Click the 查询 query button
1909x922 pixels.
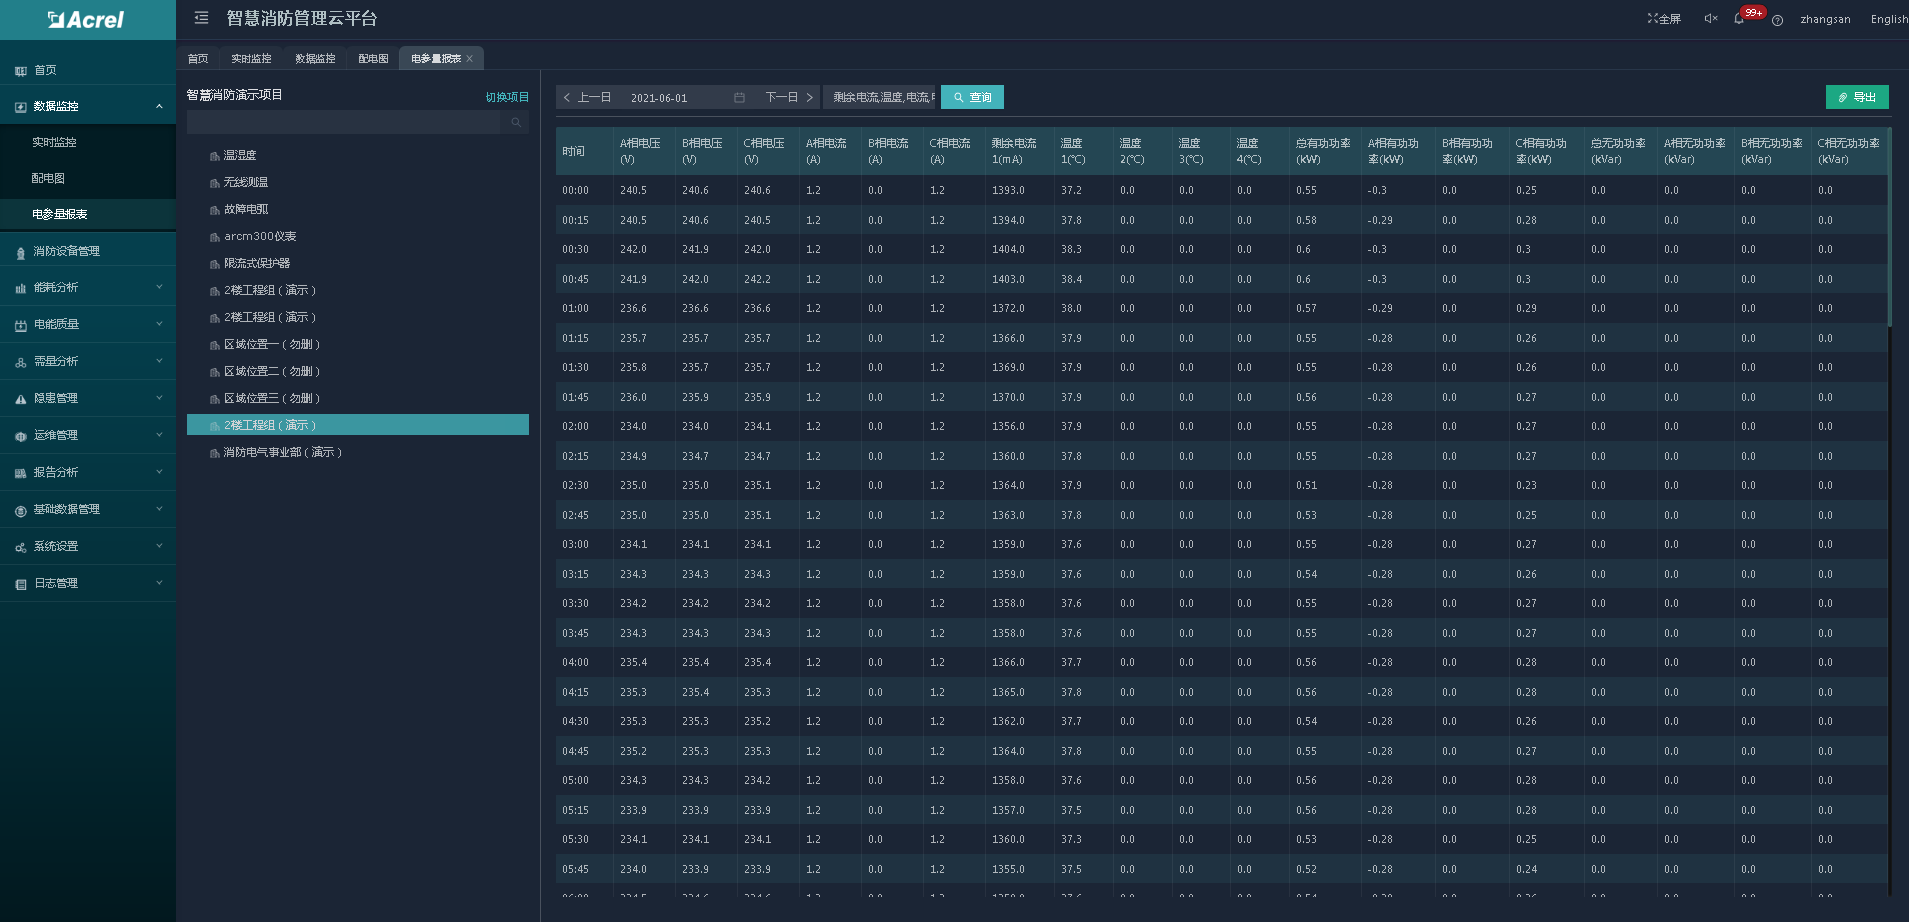tap(972, 97)
